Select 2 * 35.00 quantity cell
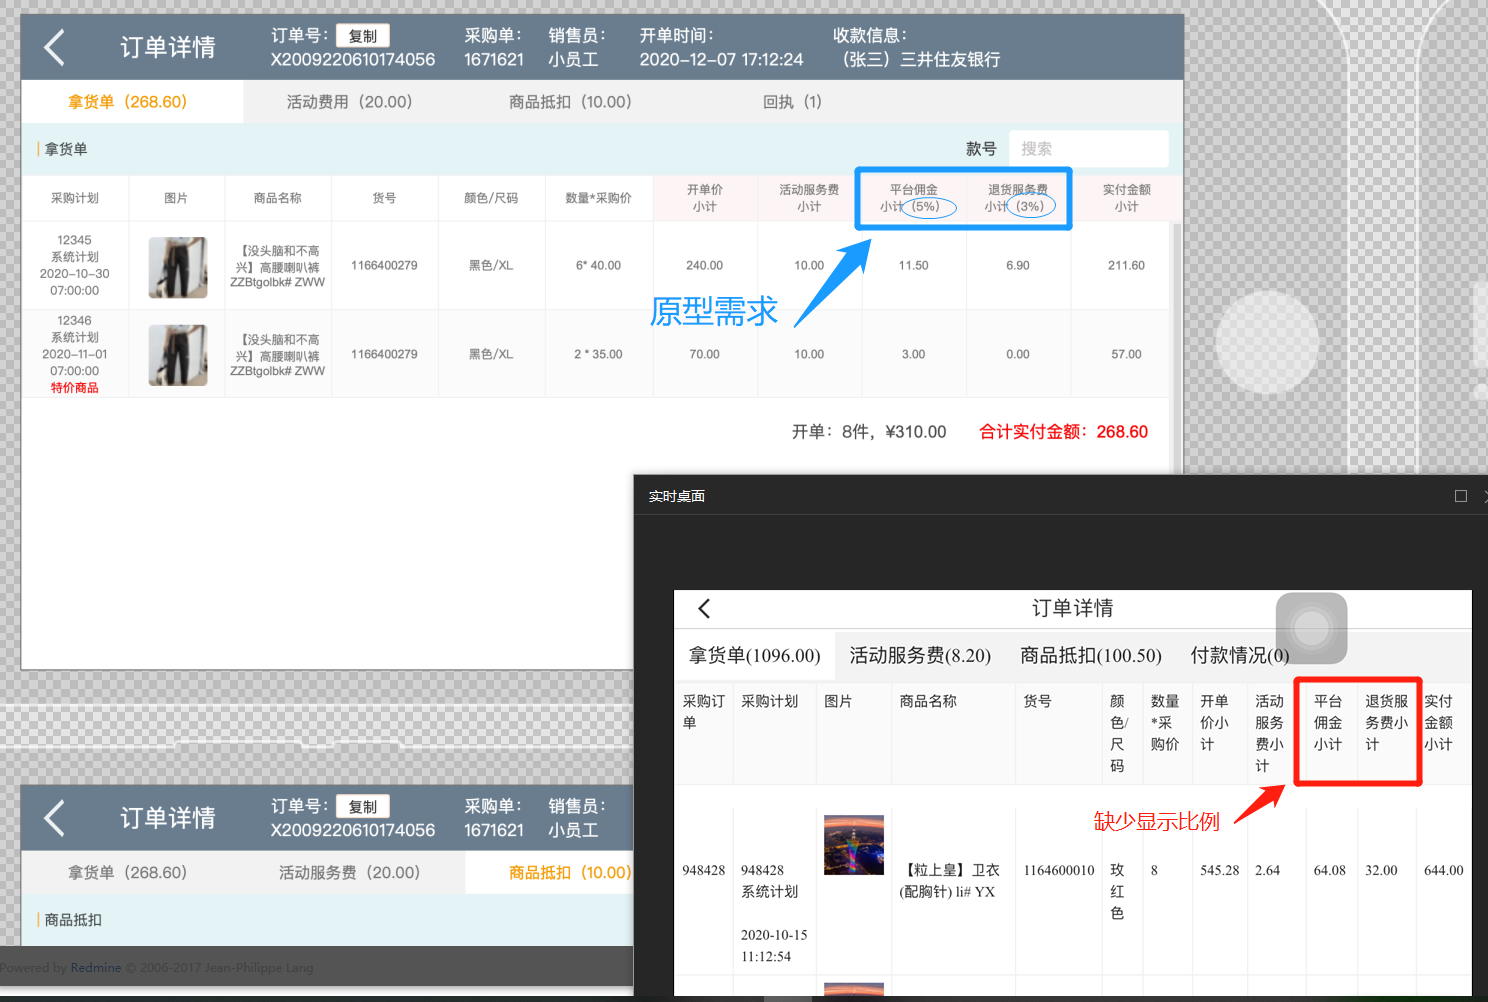 tap(598, 355)
